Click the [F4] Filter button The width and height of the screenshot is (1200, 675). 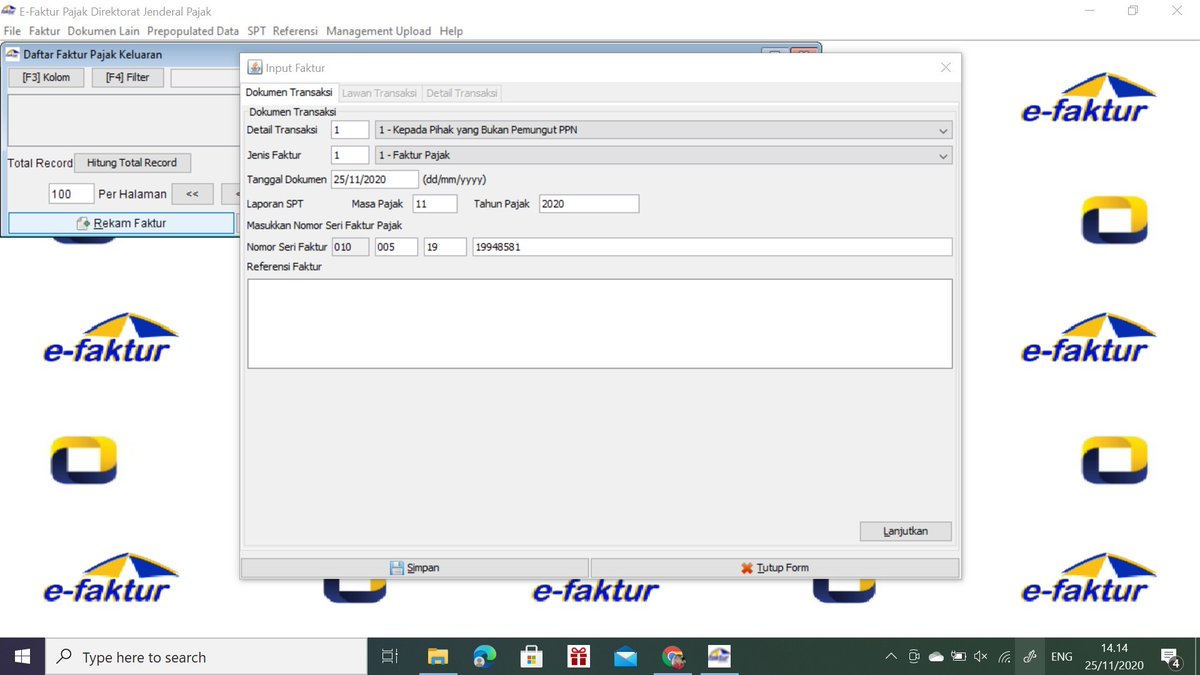[127, 77]
